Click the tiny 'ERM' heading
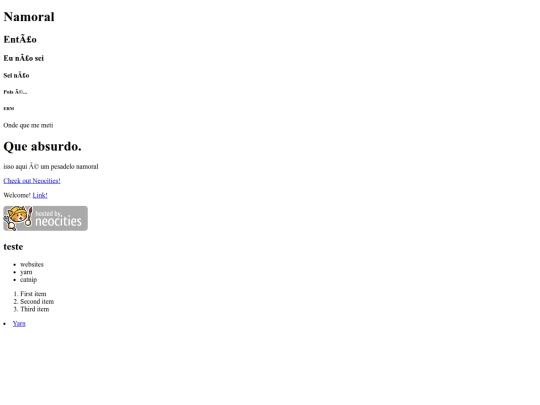 (9, 108)
